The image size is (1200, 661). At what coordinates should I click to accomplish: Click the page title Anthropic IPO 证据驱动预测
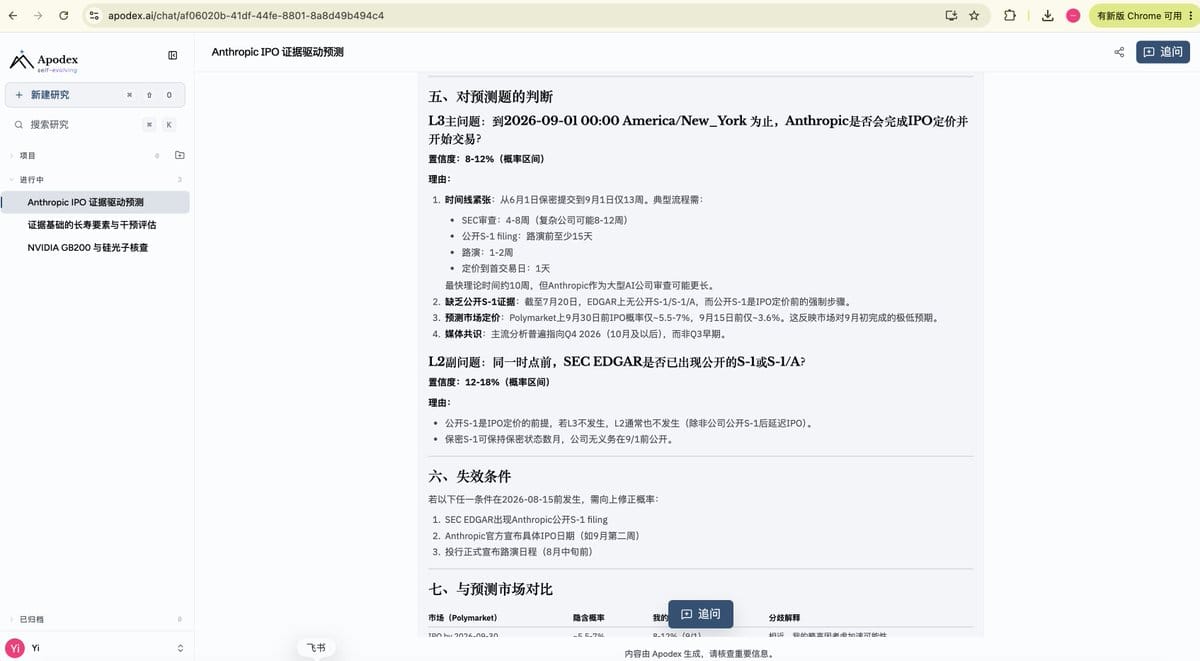tap(278, 52)
